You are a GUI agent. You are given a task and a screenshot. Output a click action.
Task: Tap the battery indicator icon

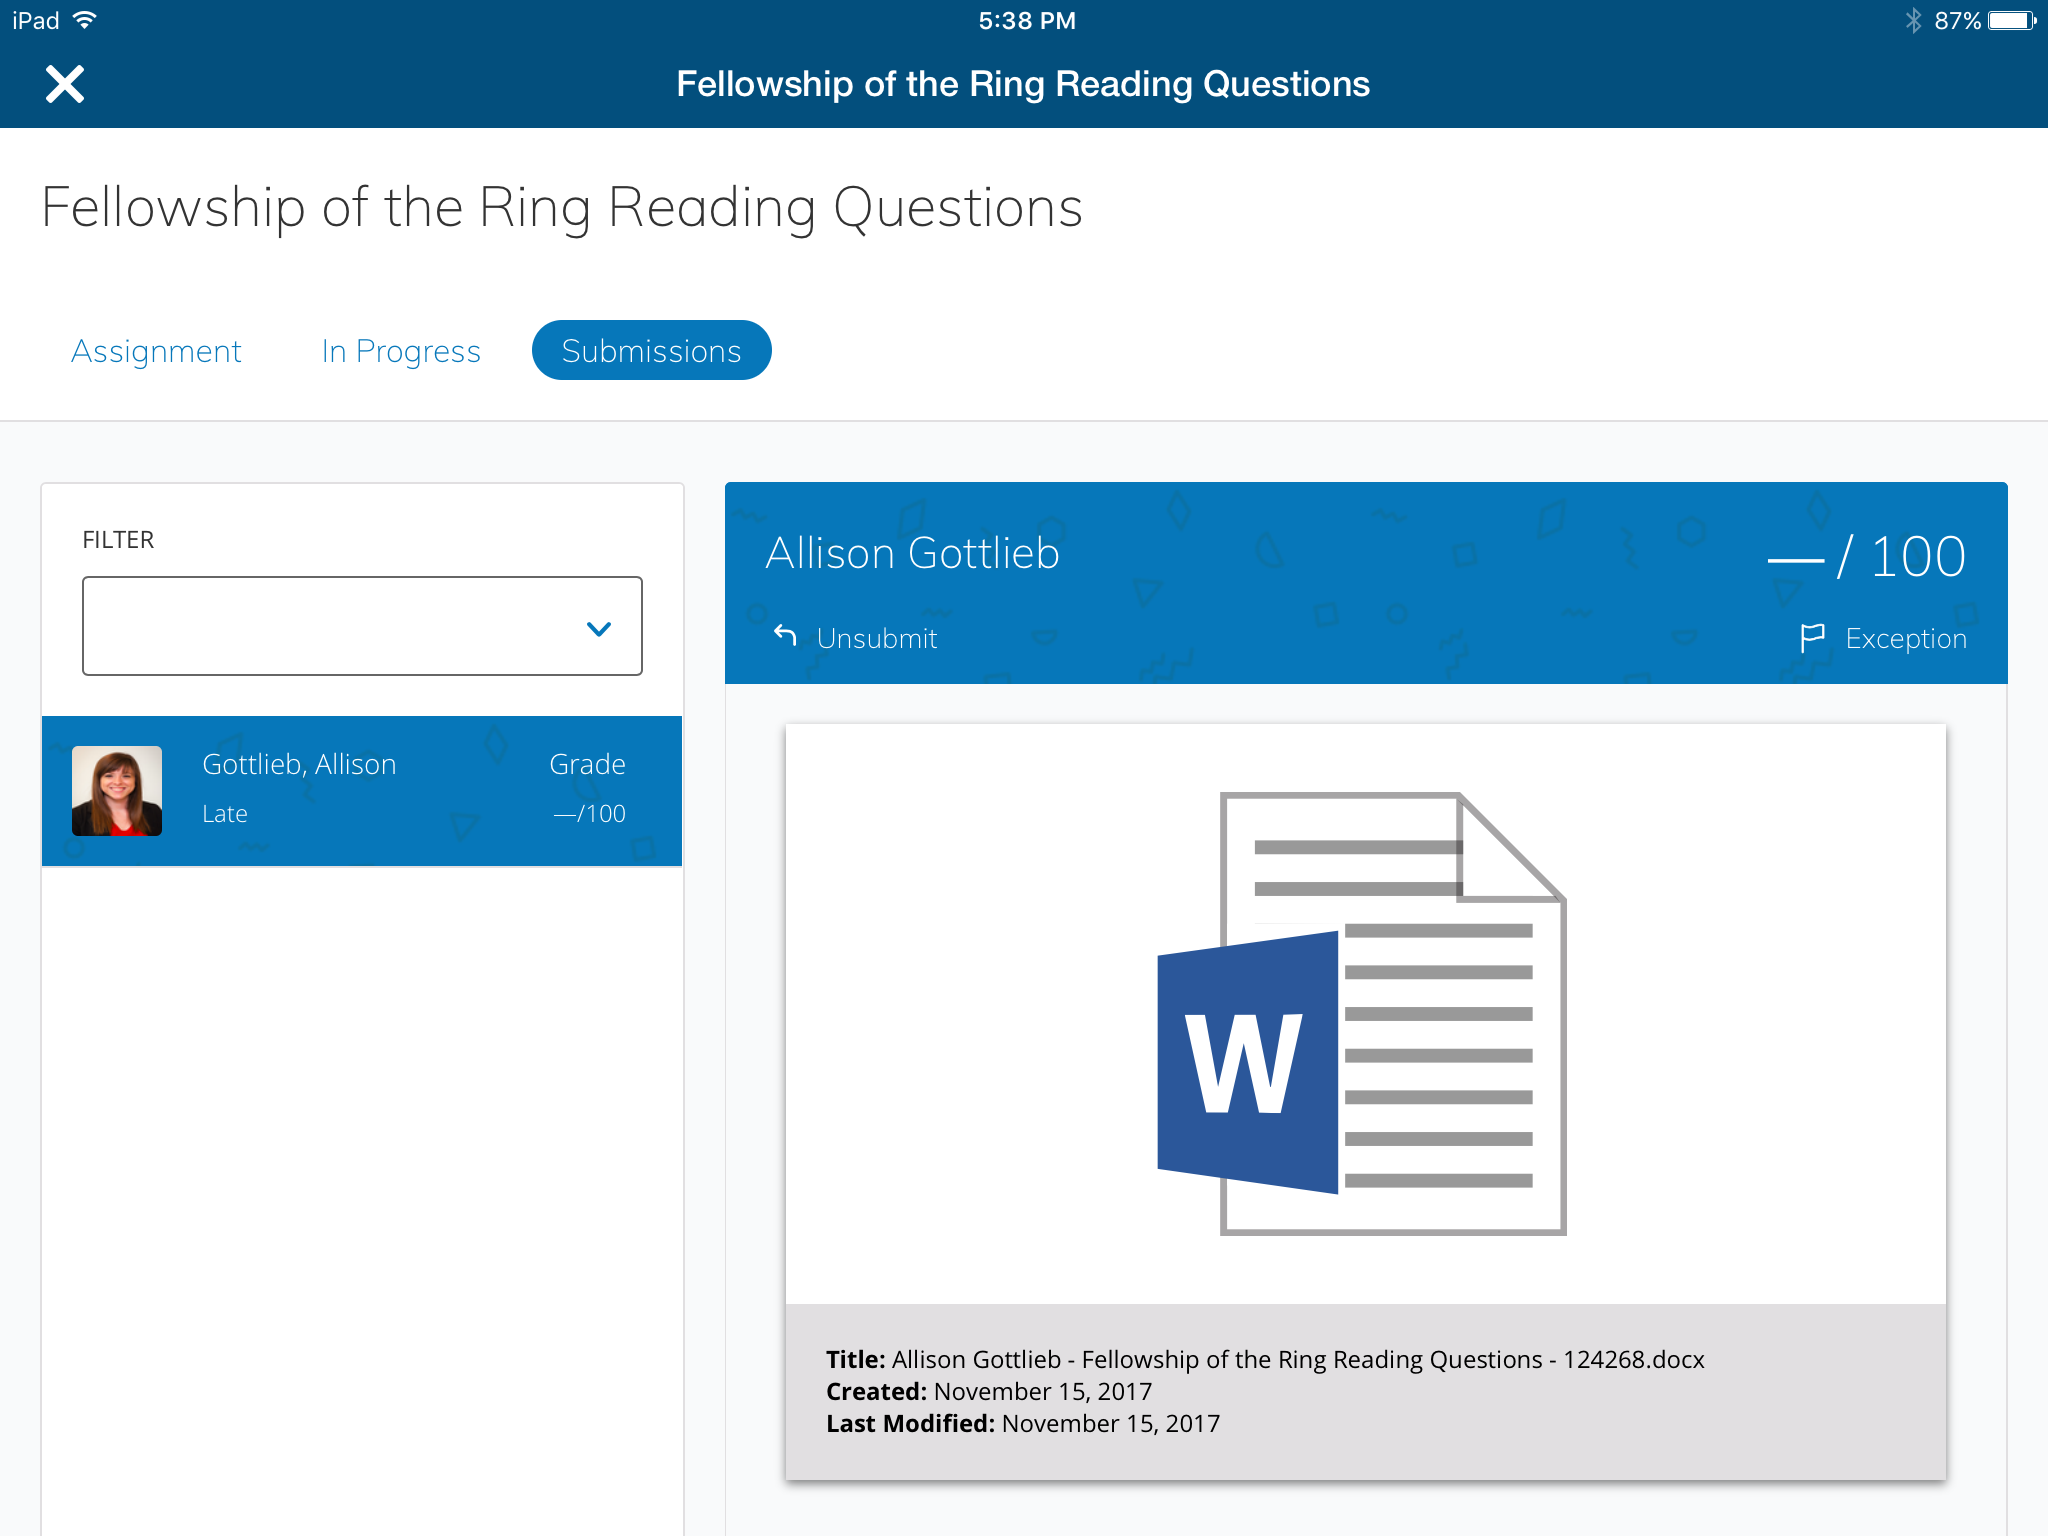click(2012, 21)
